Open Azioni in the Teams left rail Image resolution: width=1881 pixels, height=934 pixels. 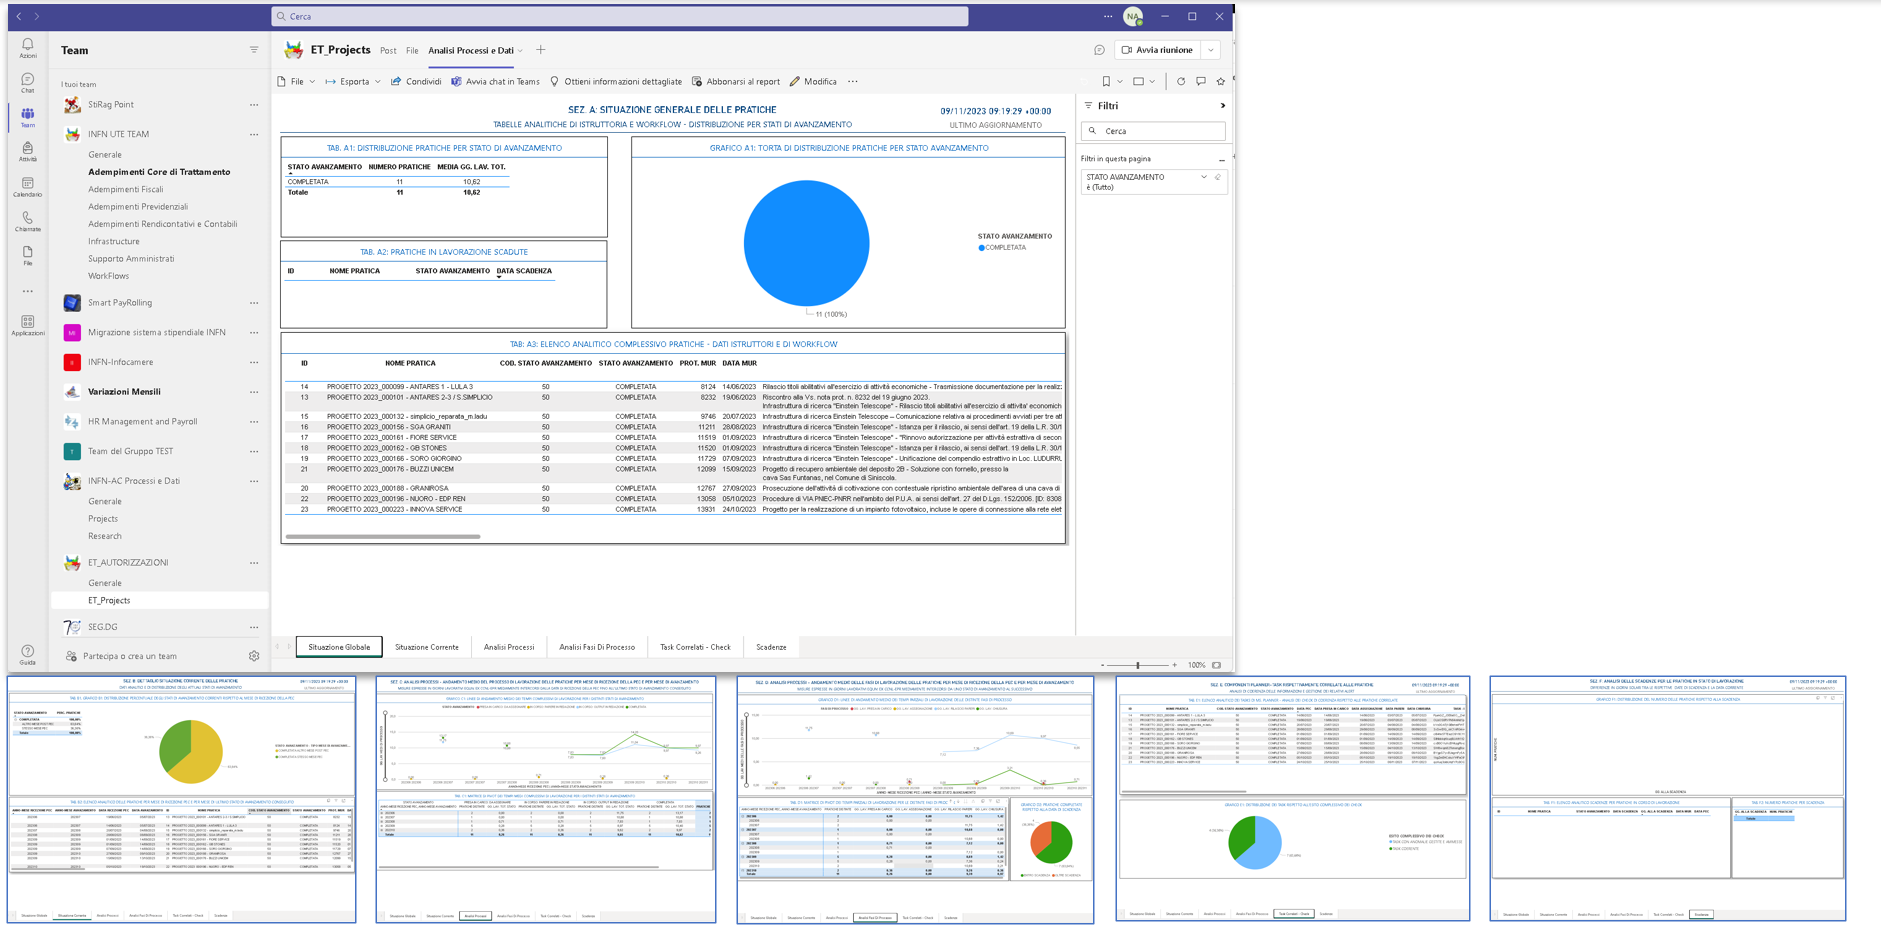[x=28, y=48]
